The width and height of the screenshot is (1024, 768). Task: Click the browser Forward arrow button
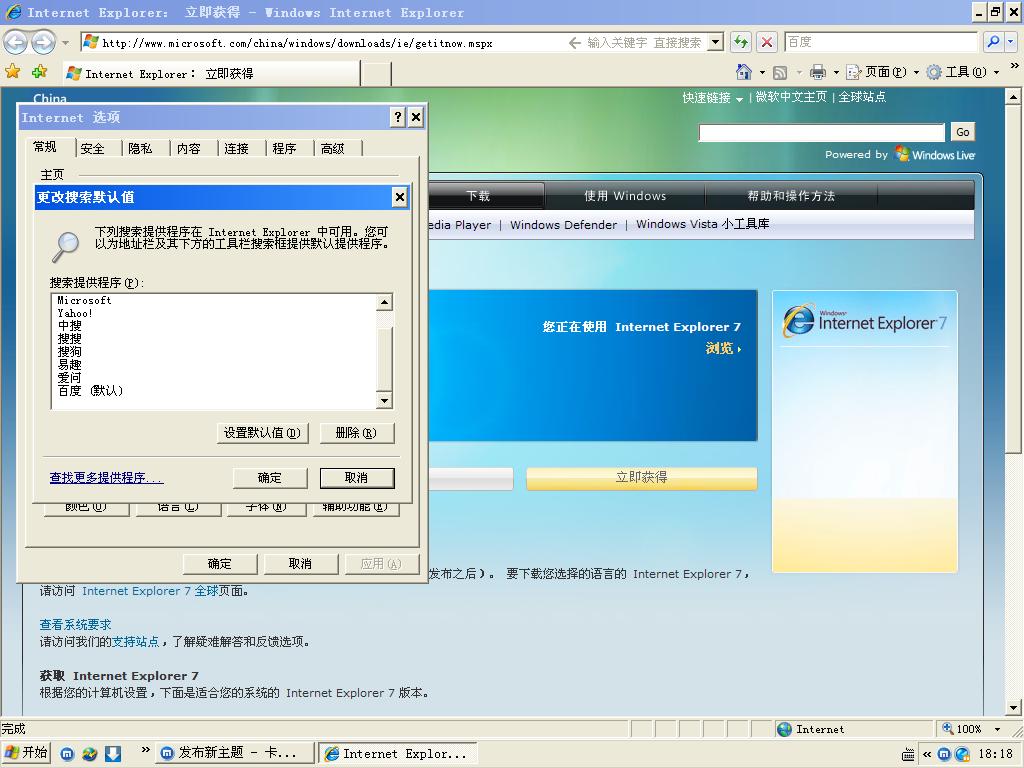pyautogui.click(x=43, y=43)
